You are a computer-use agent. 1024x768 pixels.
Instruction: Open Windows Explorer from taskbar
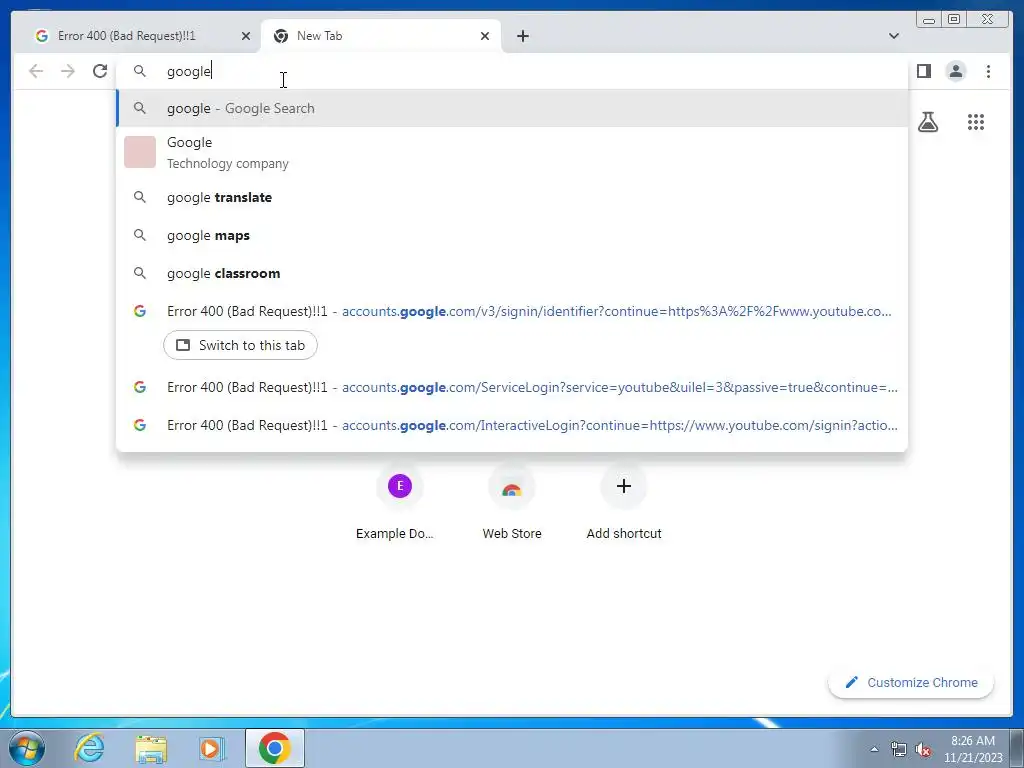tap(151, 748)
